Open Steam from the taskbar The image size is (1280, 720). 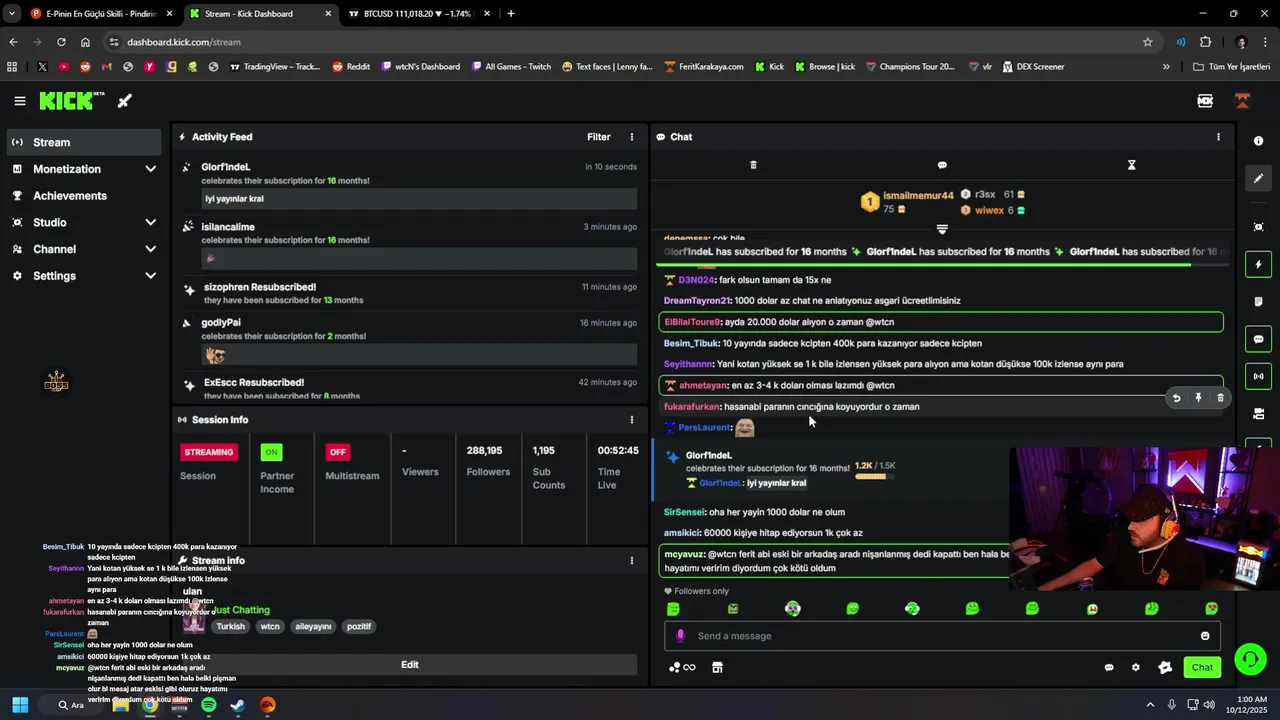pos(238,705)
